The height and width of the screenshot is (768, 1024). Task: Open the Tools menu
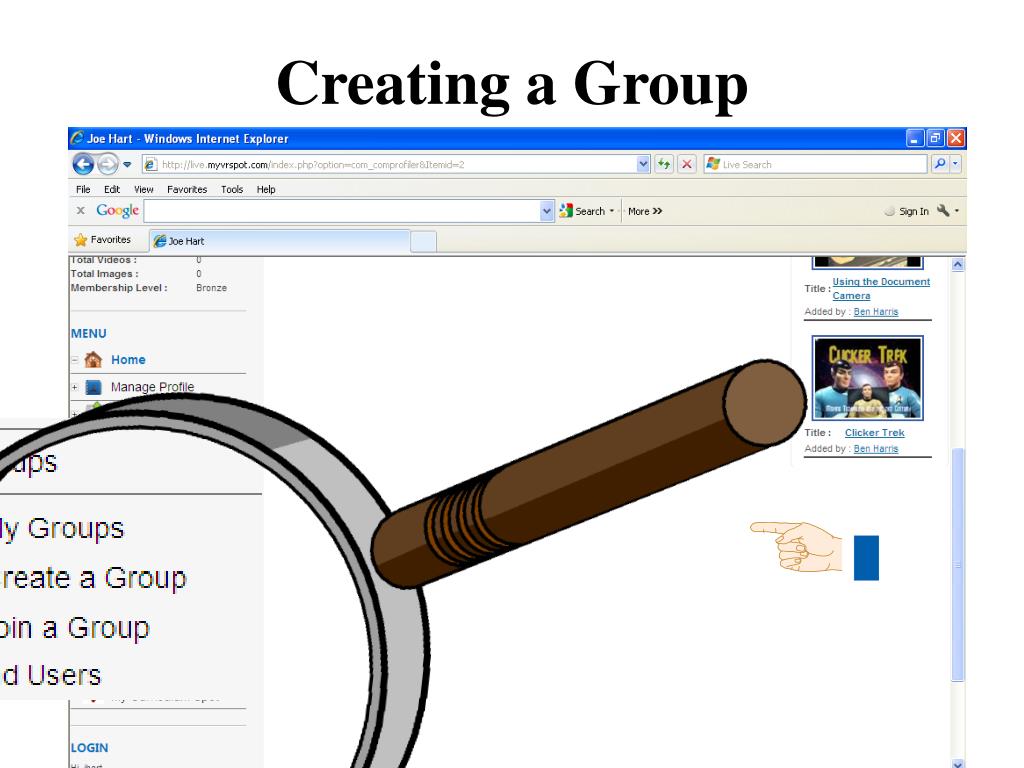tap(232, 189)
